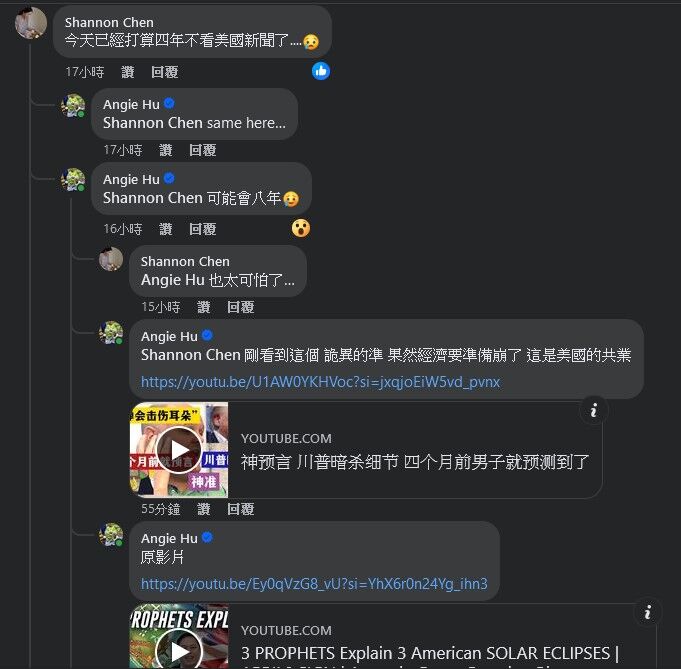Open info icon on the 3 PROPHETS video preview

648,612
